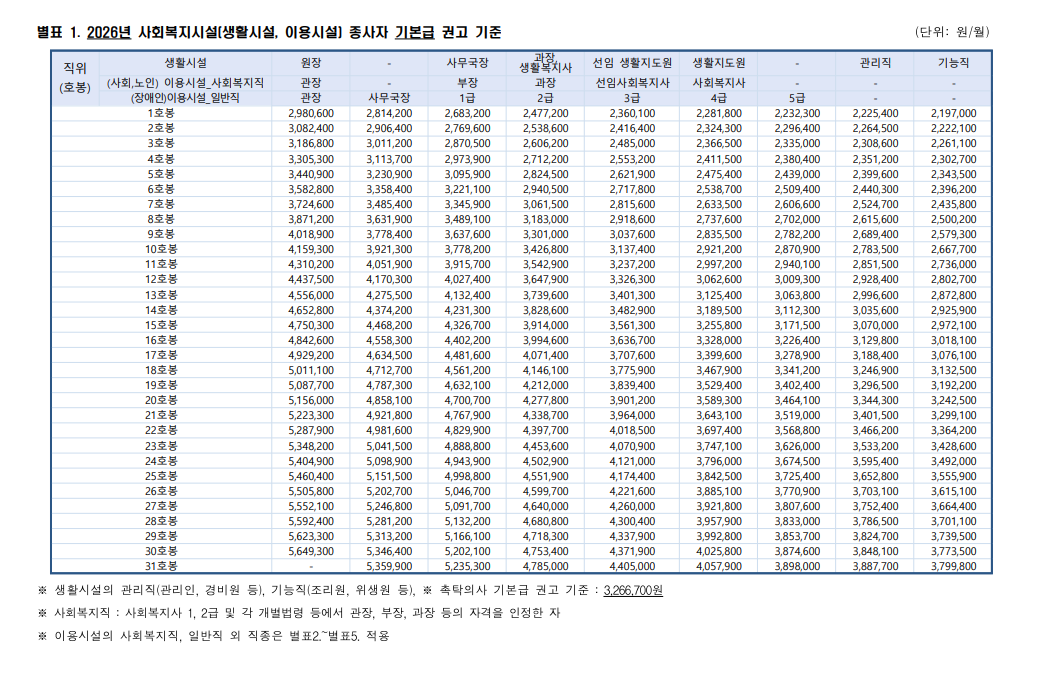Click the value 3,095,900 in 5호봉 row

[467, 174]
